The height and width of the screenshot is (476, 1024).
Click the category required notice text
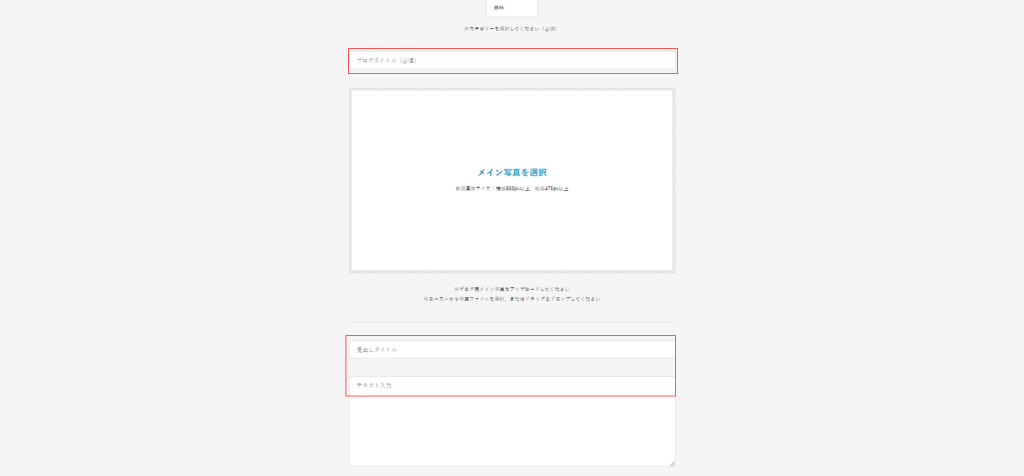[x=510, y=28]
